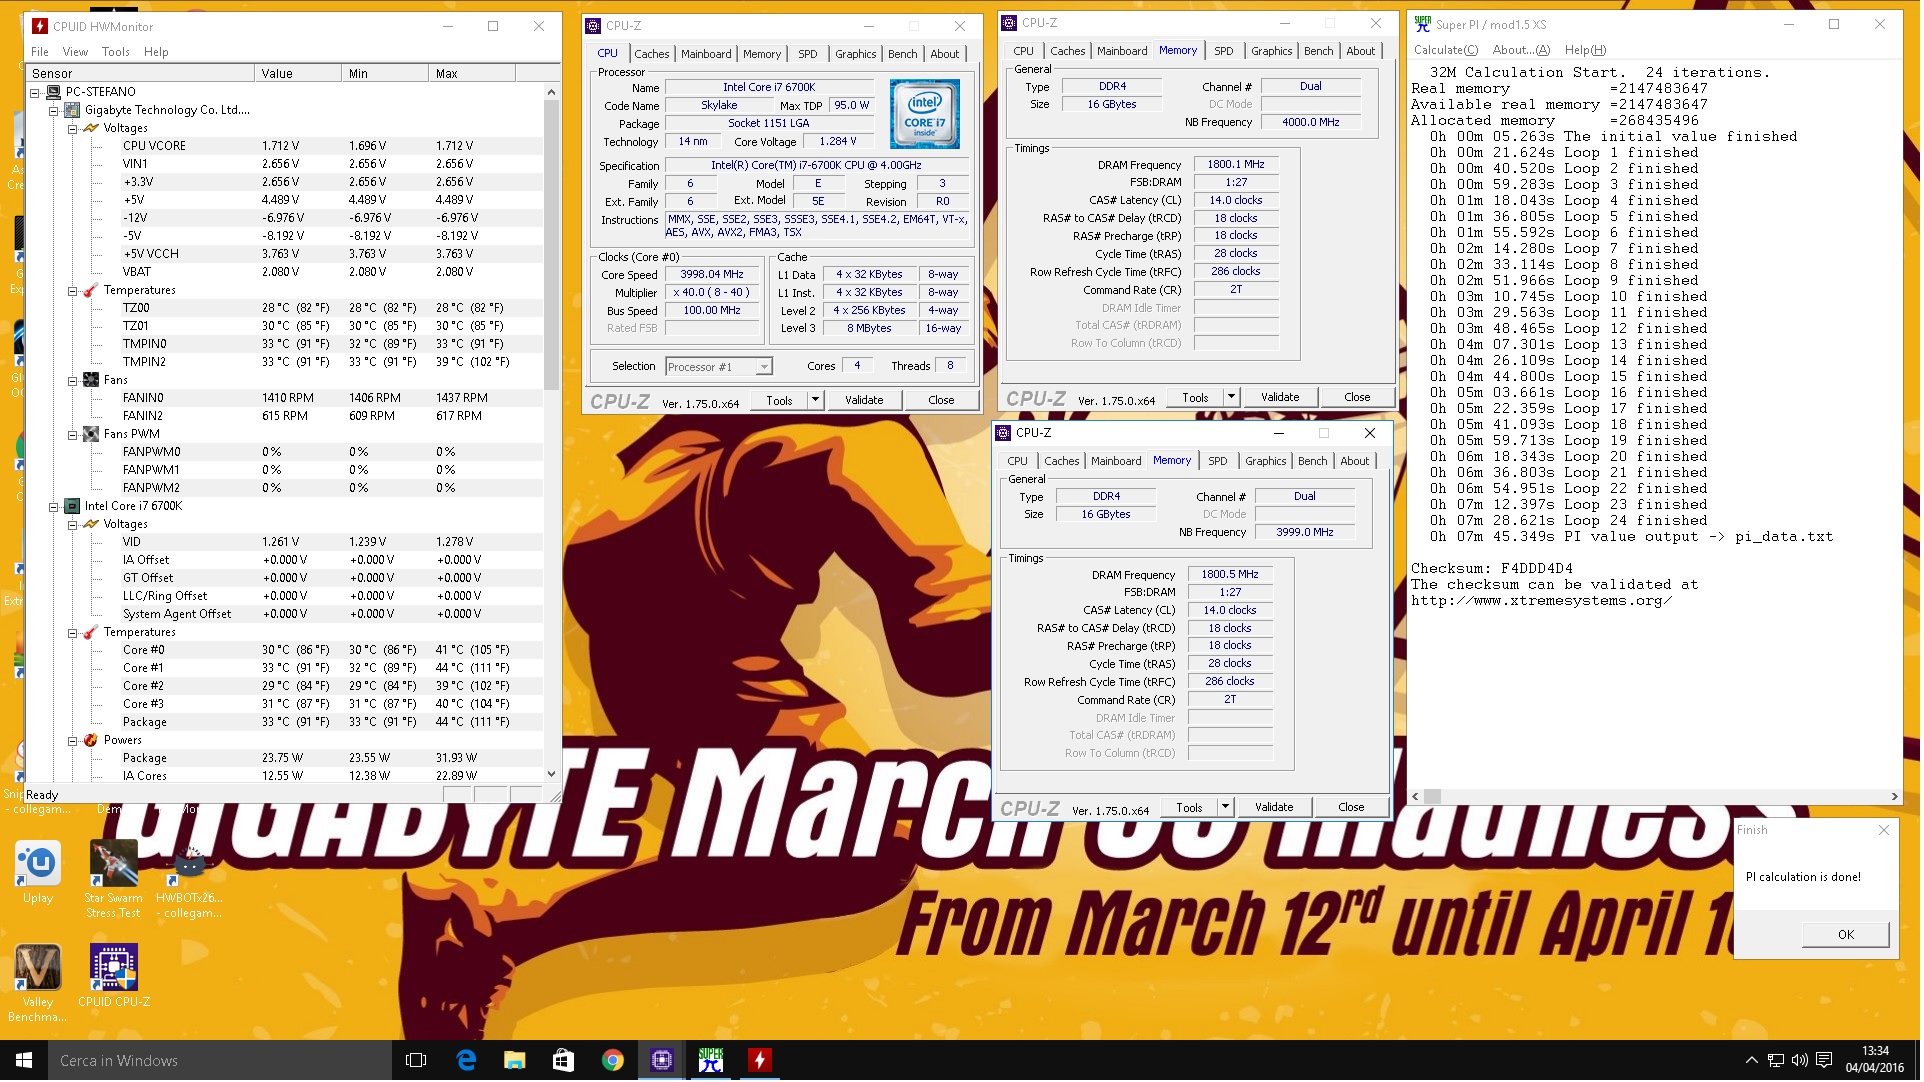This screenshot has height=1082, width=1924.
Task: Open Action Center notifications icon
Action: pos(1824,1061)
